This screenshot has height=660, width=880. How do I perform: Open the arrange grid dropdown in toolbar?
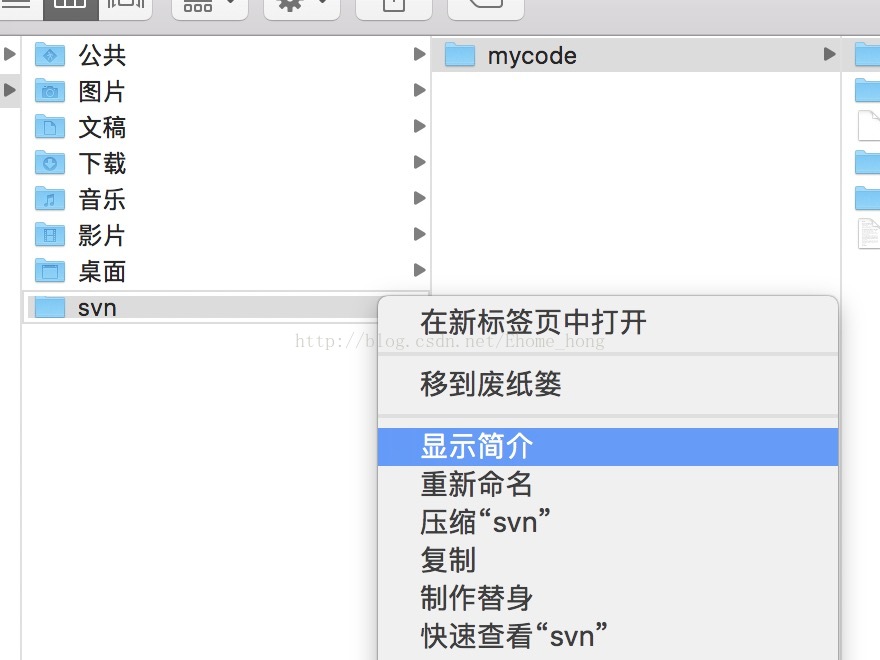209,8
